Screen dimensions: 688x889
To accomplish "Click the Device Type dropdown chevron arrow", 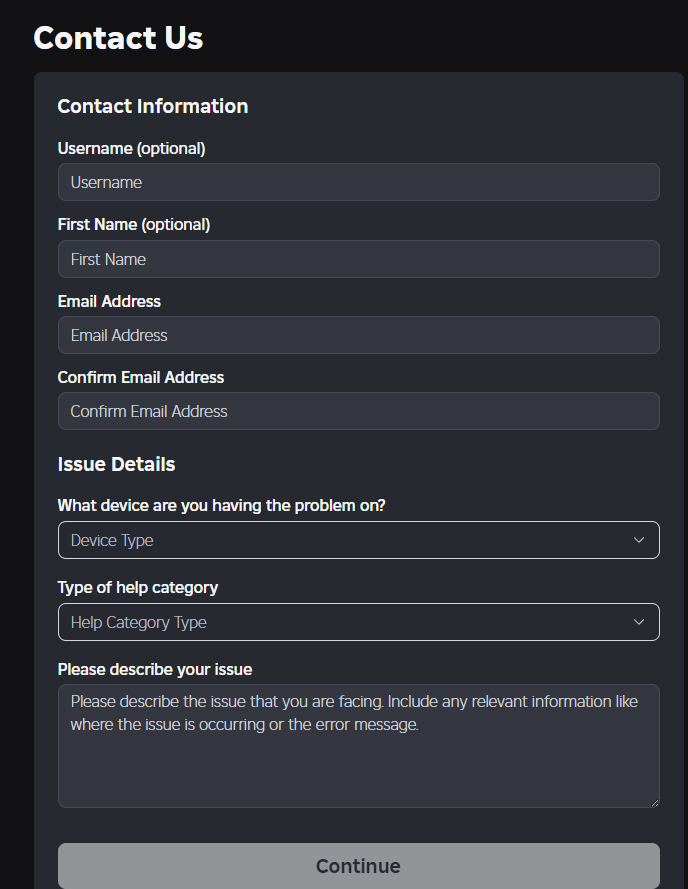I will [x=639, y=540].
